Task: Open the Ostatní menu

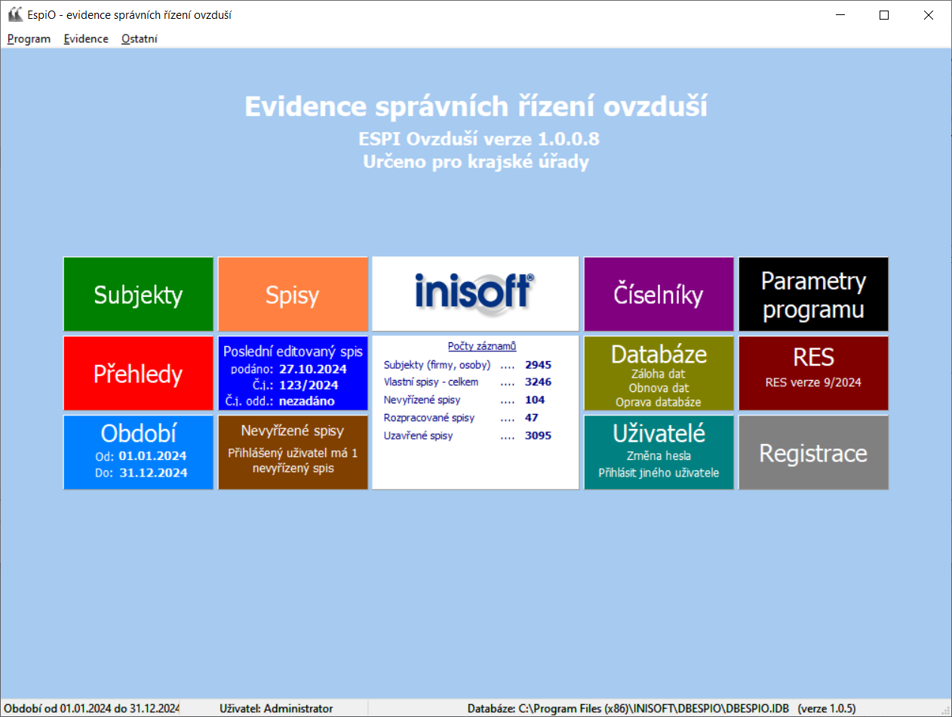Action: tap(139, 39)
